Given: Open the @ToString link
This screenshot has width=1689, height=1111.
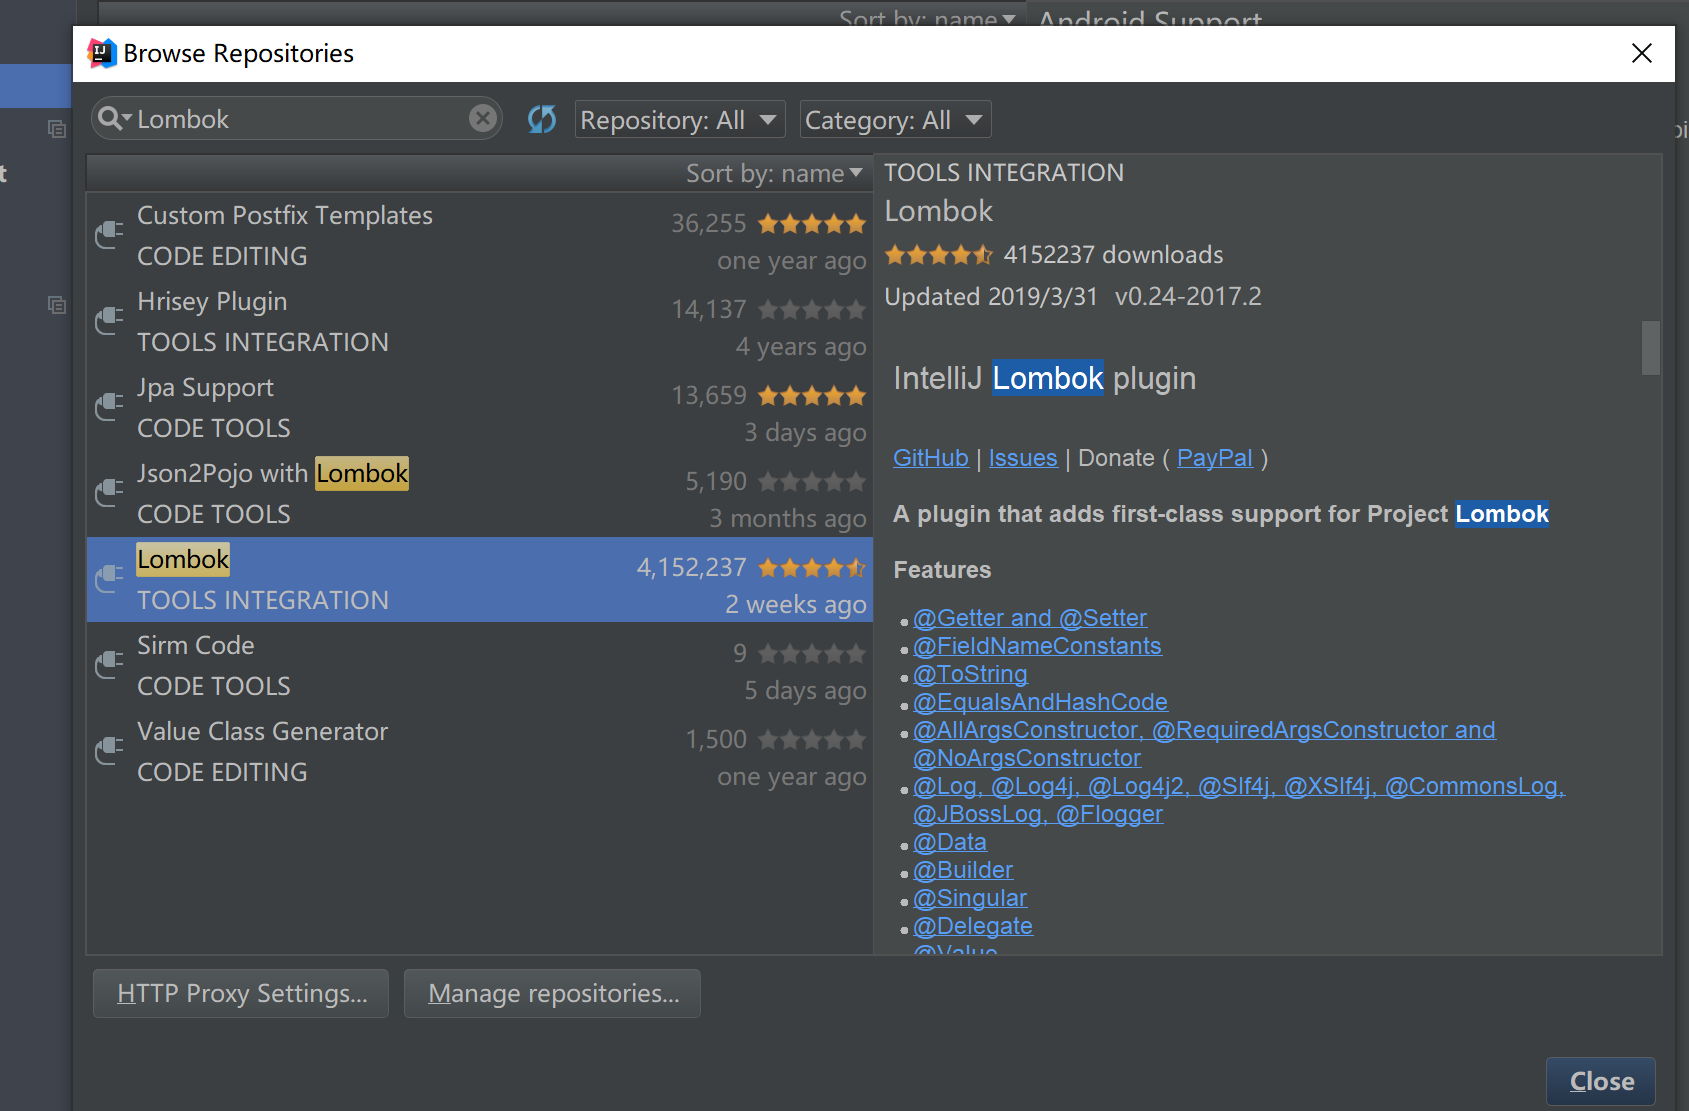Looking at the screenshot, I should [970, 674].
